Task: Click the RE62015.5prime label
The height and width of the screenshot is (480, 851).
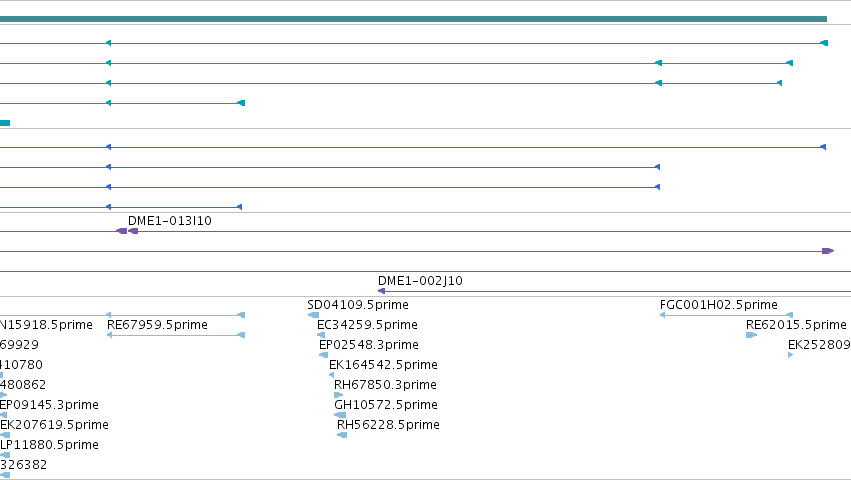Action: pyautogui.click(x=796, y=325)
